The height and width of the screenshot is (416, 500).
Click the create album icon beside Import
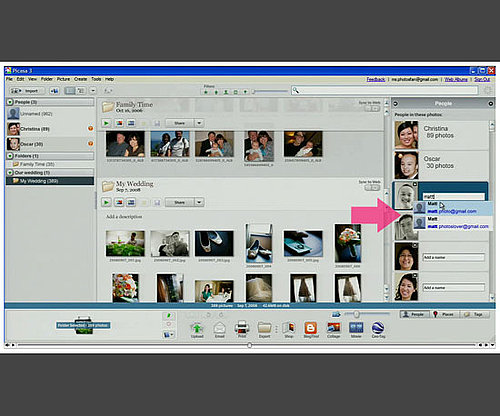point(54,91)
